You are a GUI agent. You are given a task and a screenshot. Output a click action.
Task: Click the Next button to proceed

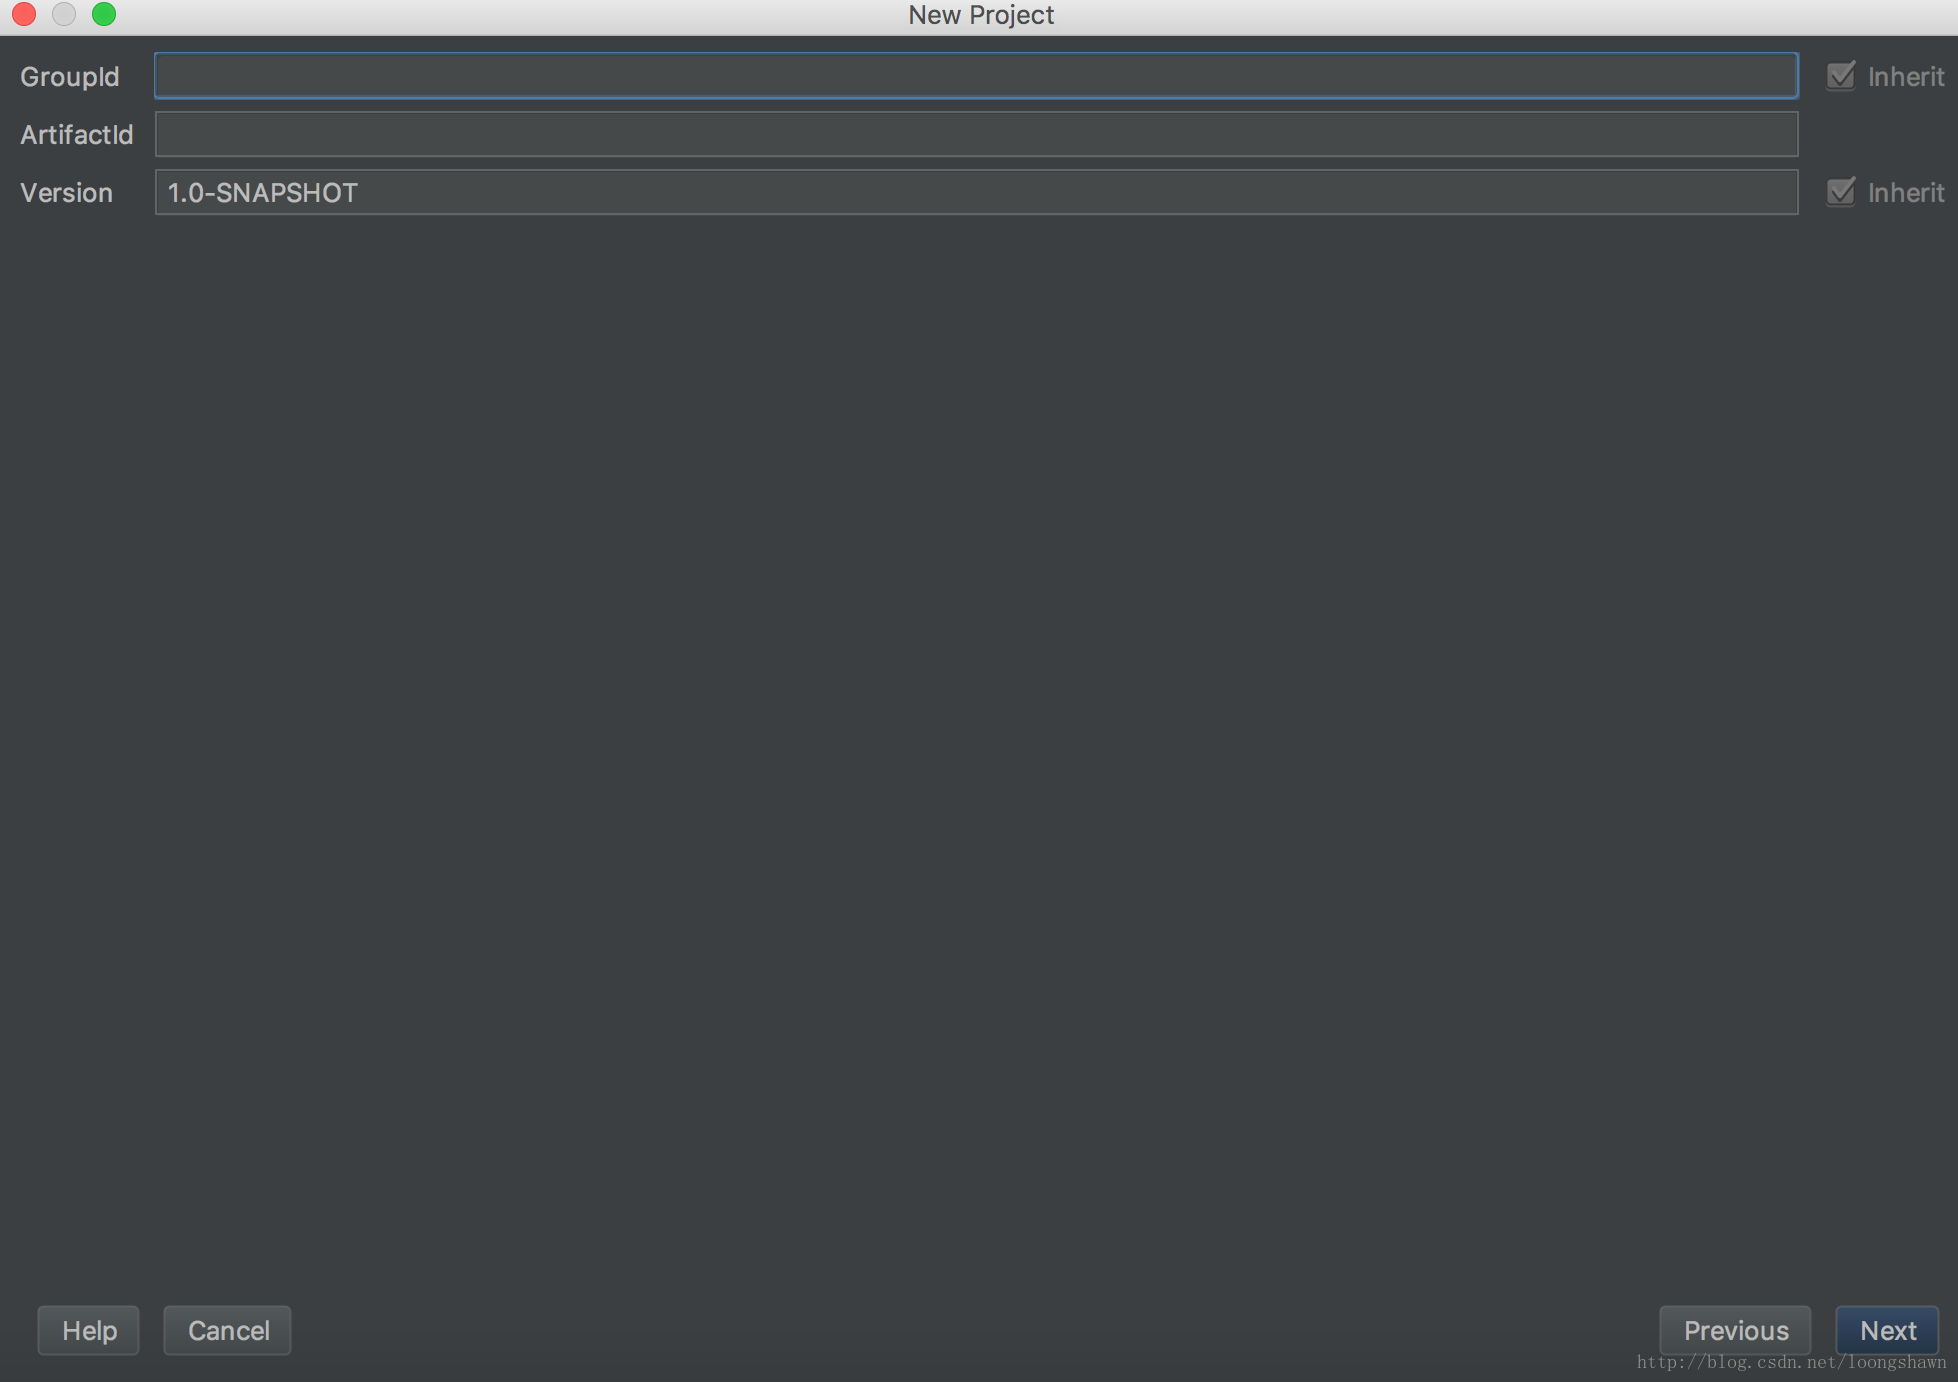(x=1888, y=1330)
